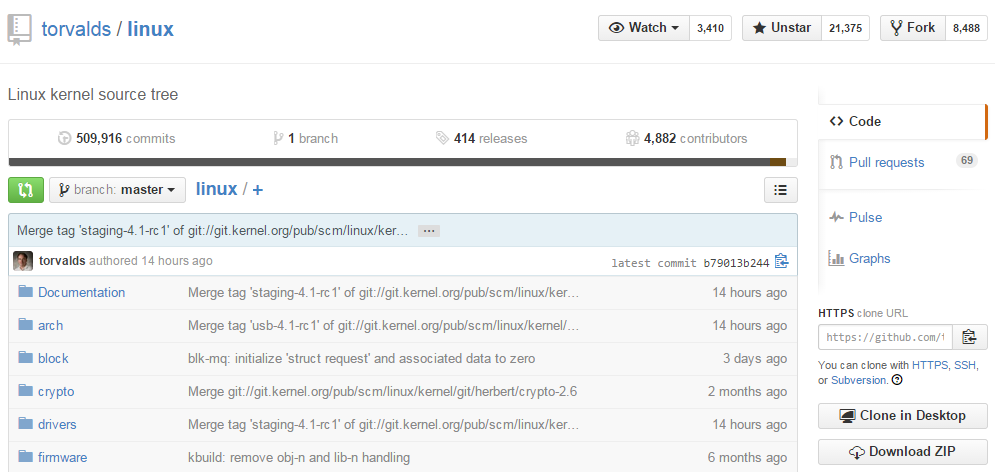Open the firmware folder
The height and width of the screenshot is (472, 995).
62,457
